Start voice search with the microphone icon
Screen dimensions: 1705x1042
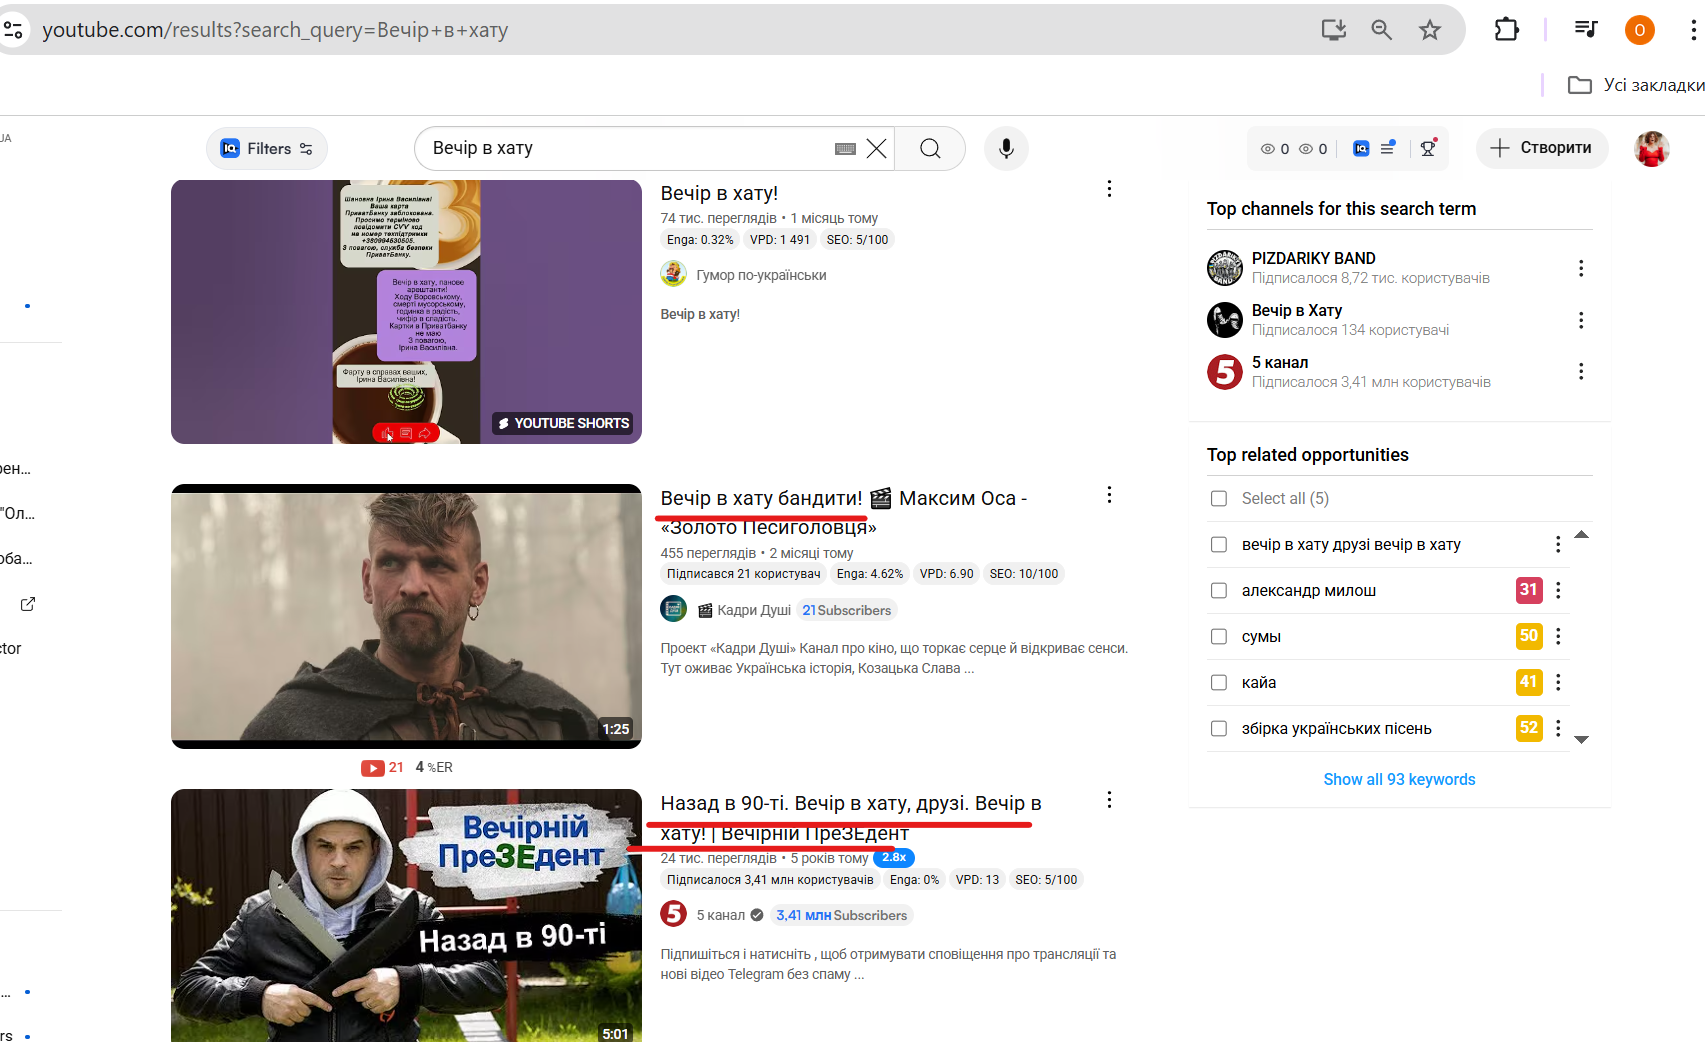[x=1006, y=149]
